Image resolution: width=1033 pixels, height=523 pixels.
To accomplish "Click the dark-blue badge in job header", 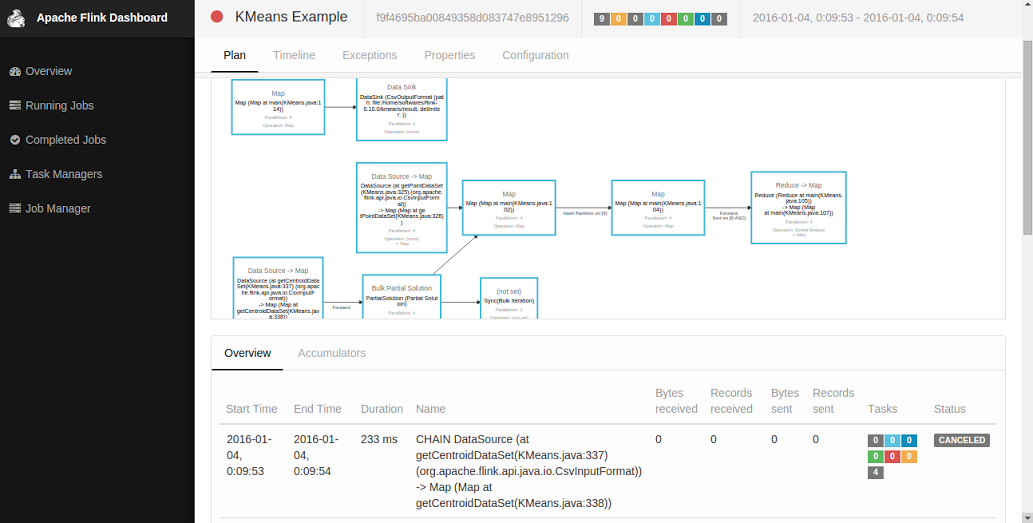I will click(702, 19).
